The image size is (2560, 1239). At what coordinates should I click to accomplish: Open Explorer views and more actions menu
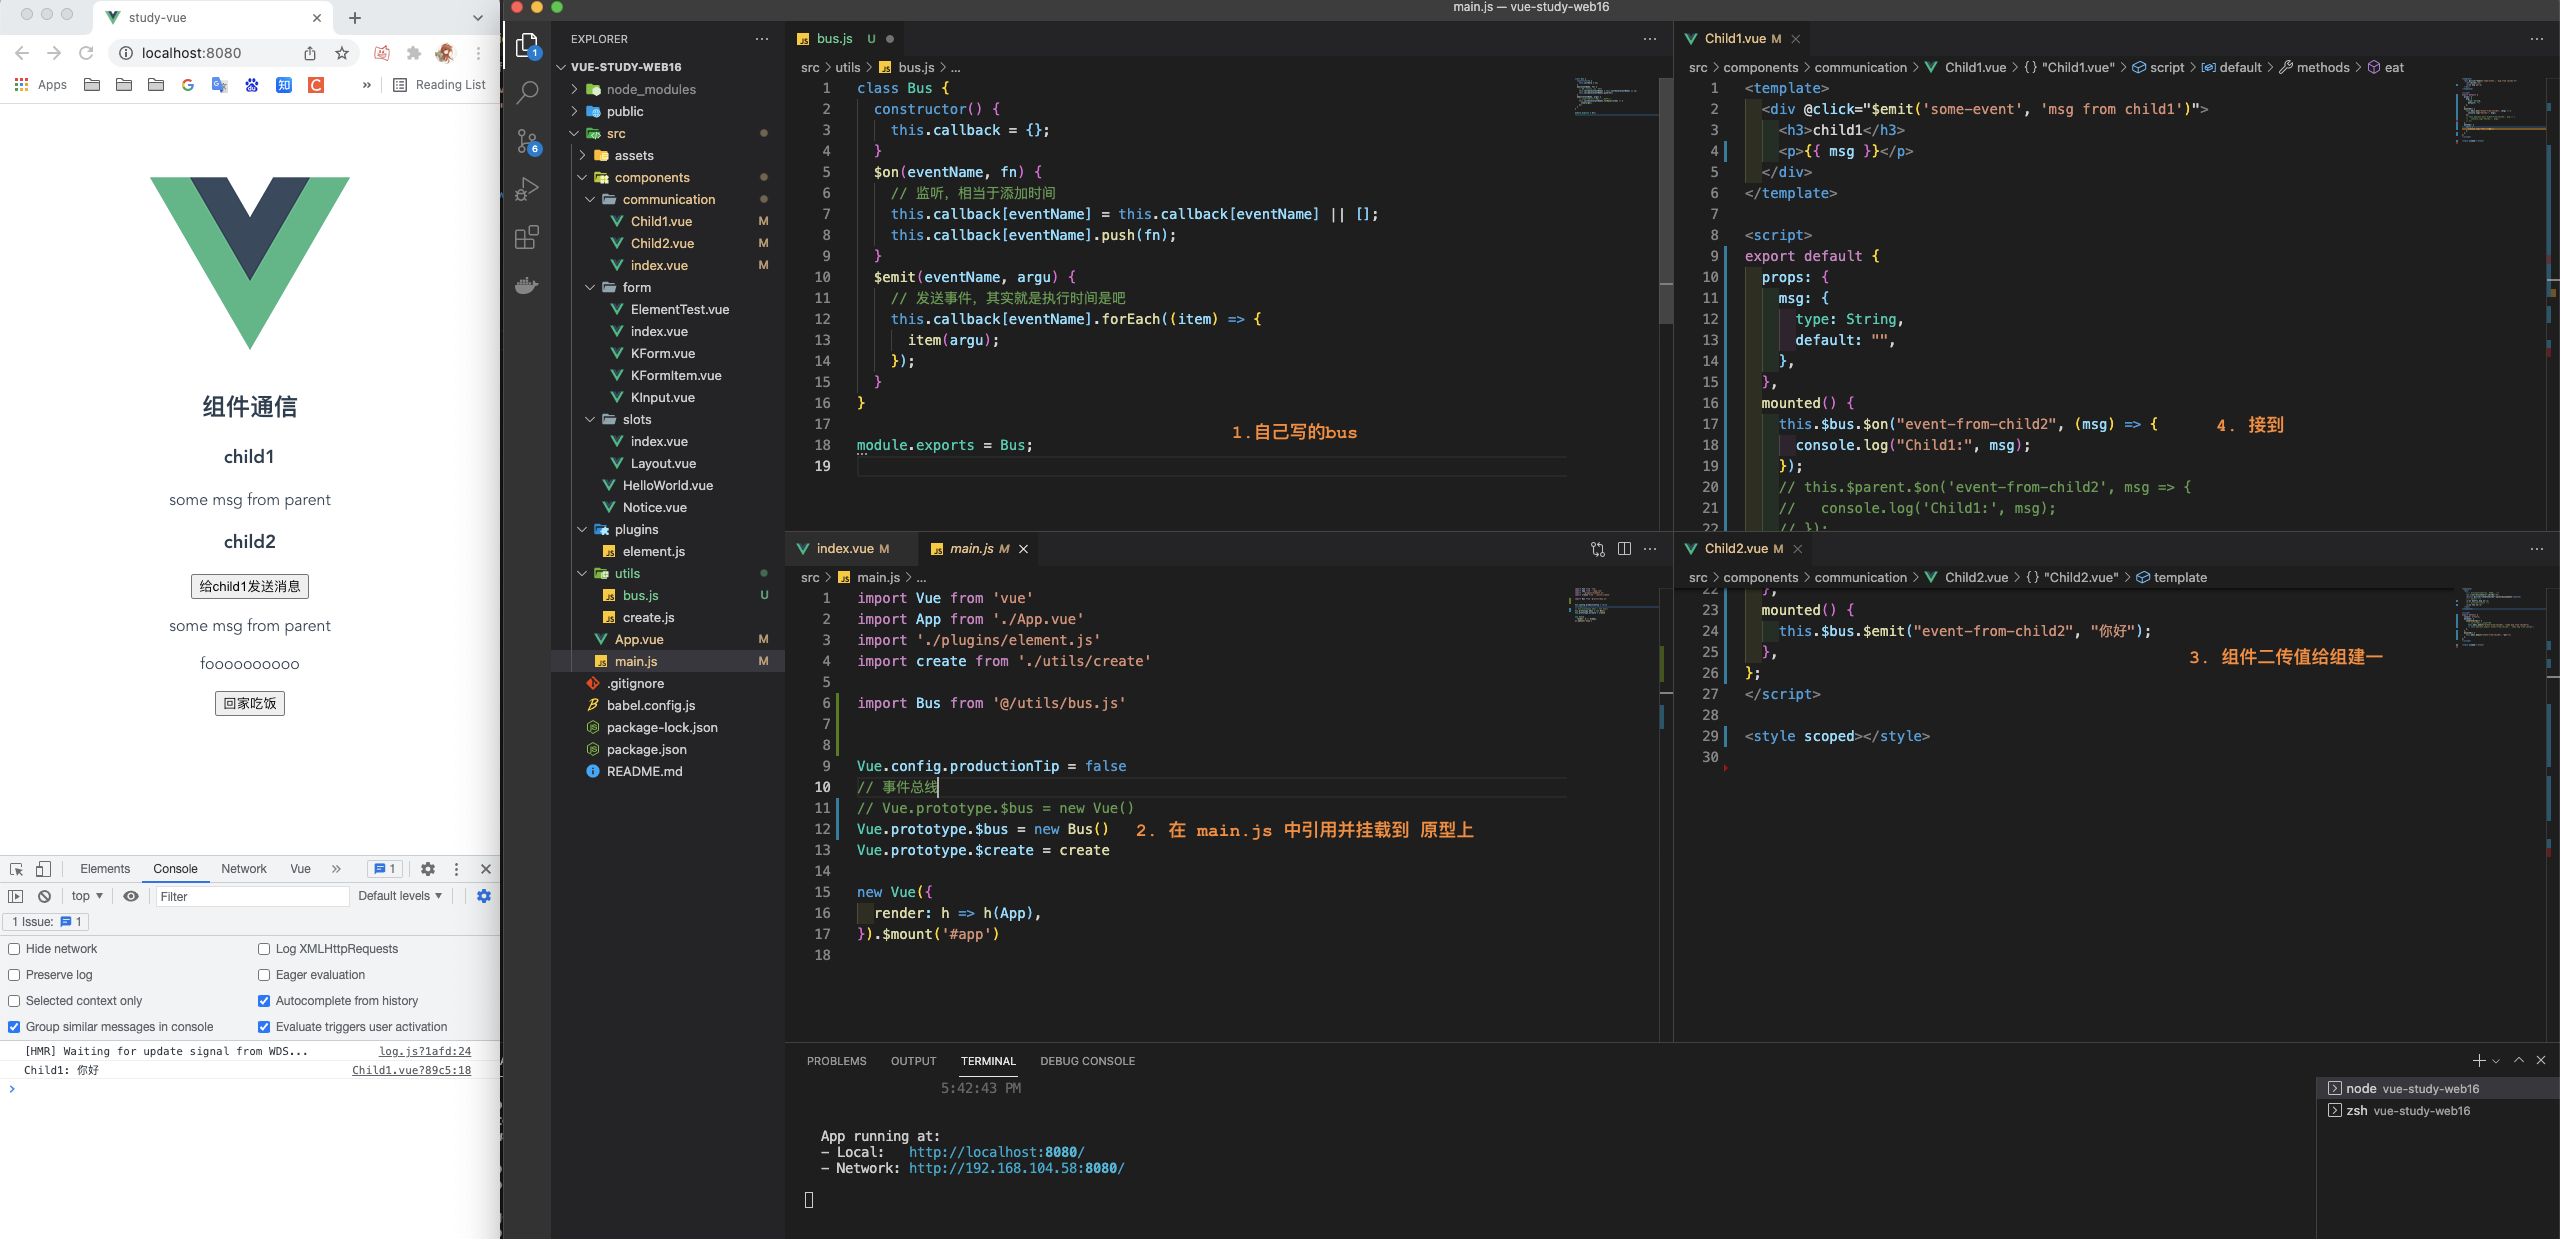[x=762, y=39]
